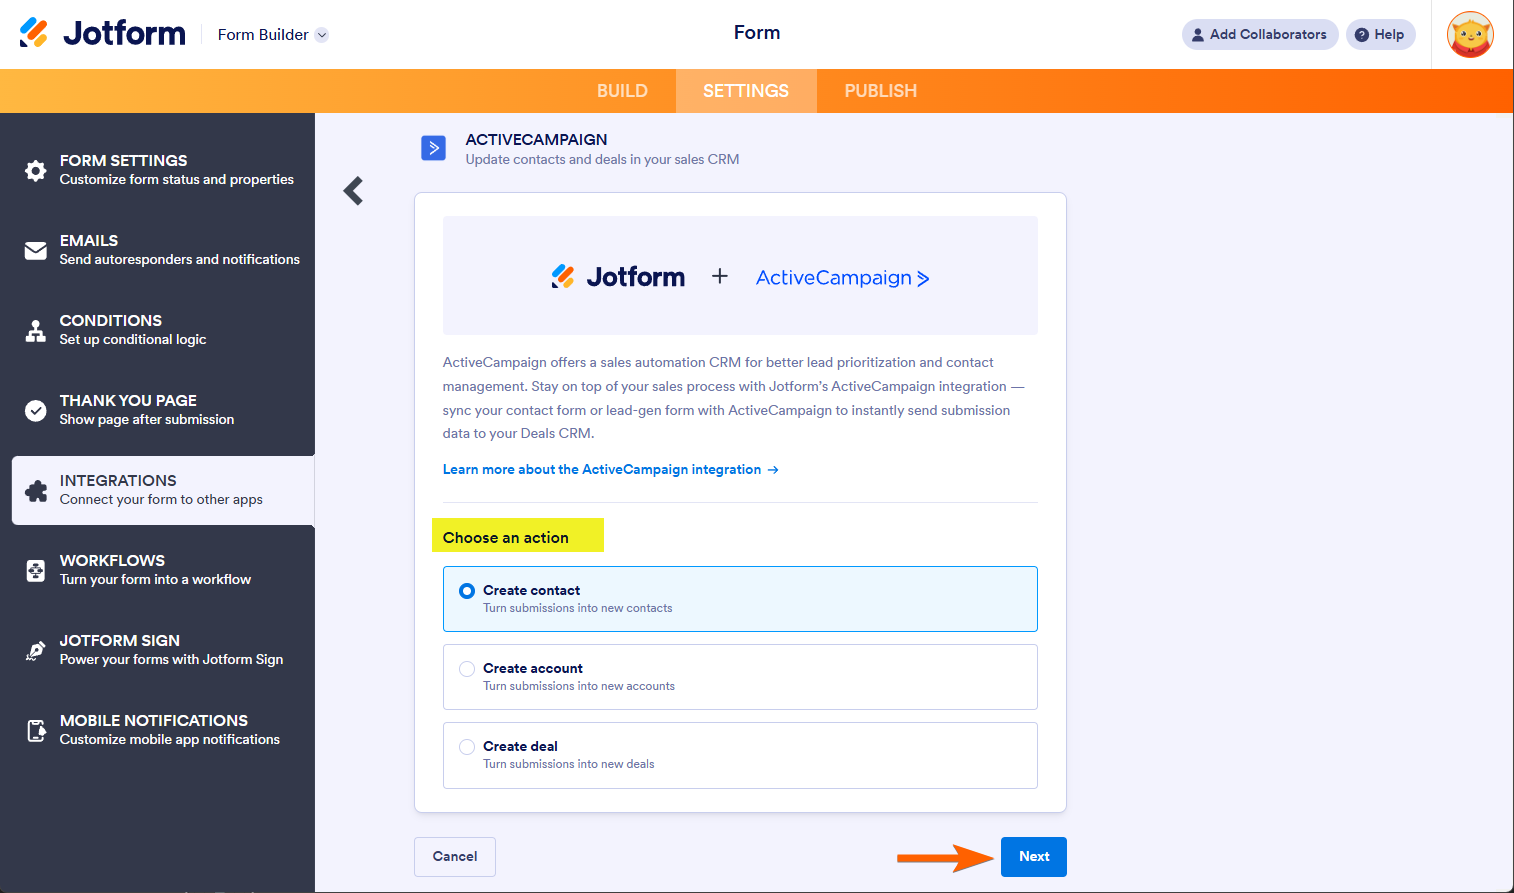The width and height of the screenshot is (1514, 893).
Task: Click the Add Collaborators button
Action: point(1259,35)
